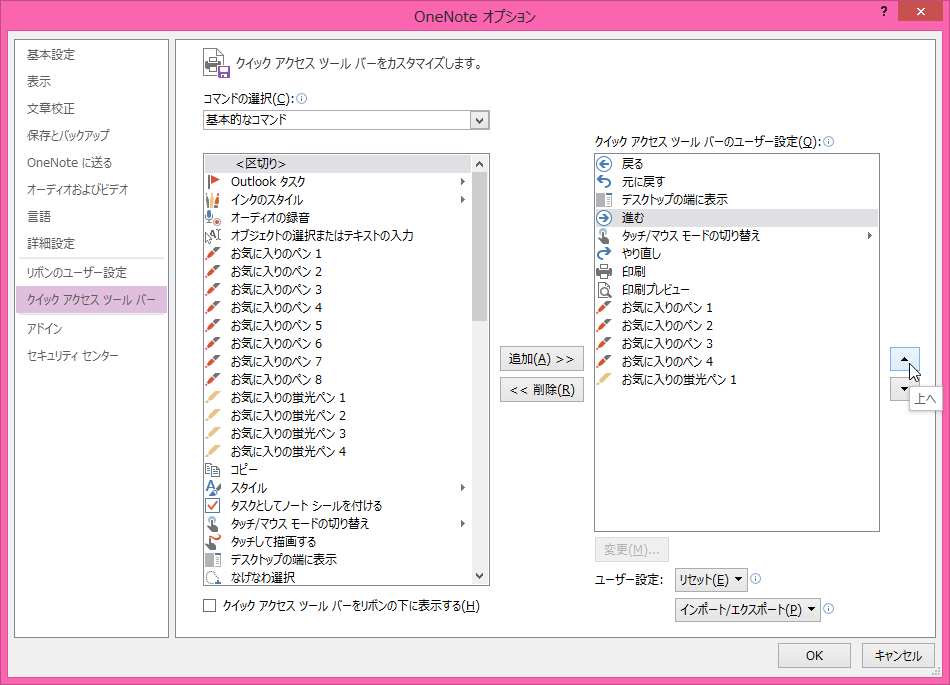Select 元に戻す undo icon in toolbar list

(x=604, y=181)
